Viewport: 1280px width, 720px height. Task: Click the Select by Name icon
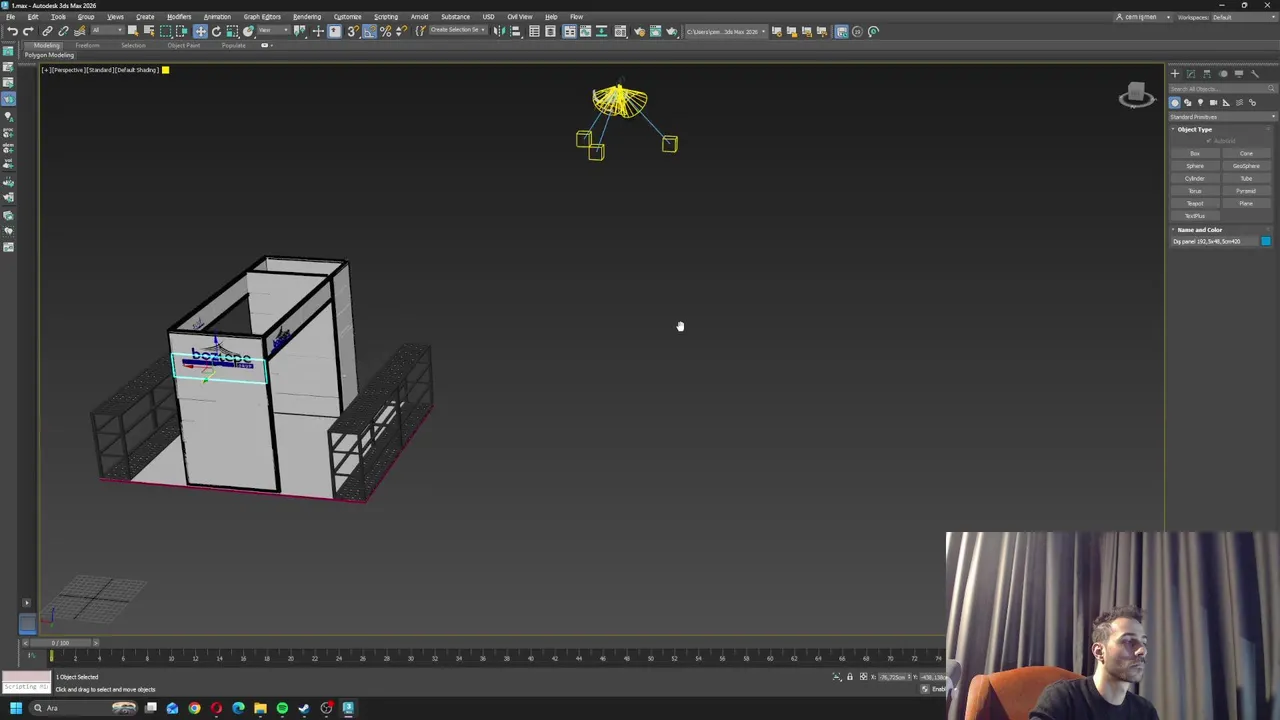click(x=149, y=31)
